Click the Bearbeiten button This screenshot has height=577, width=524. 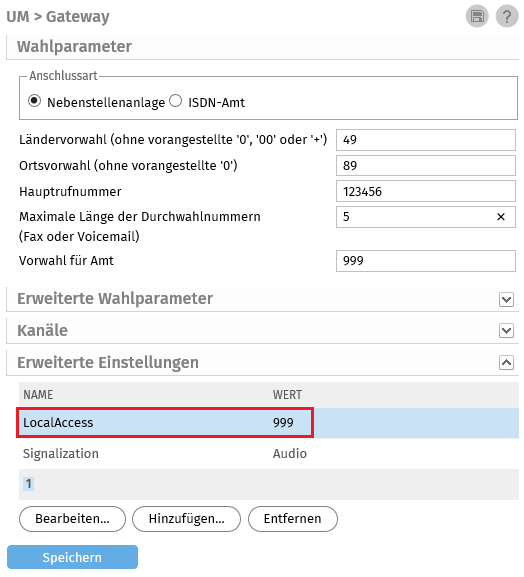pyautogui.click(x=72, y=519)
